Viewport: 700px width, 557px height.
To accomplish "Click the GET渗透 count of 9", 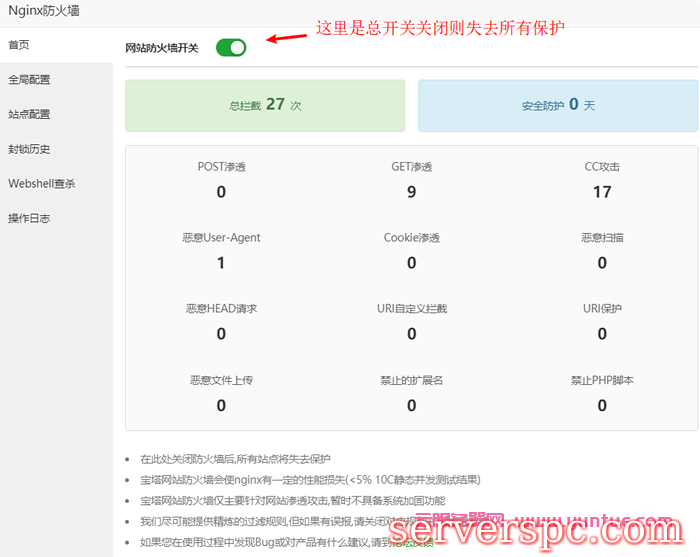I will click(x=411, y=192).
